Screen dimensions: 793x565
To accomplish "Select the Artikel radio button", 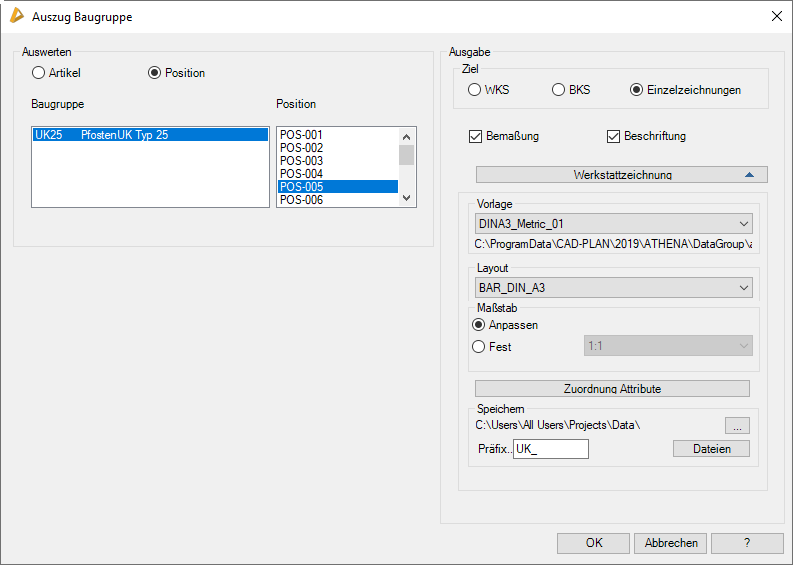I will click(x=39, y=73).
